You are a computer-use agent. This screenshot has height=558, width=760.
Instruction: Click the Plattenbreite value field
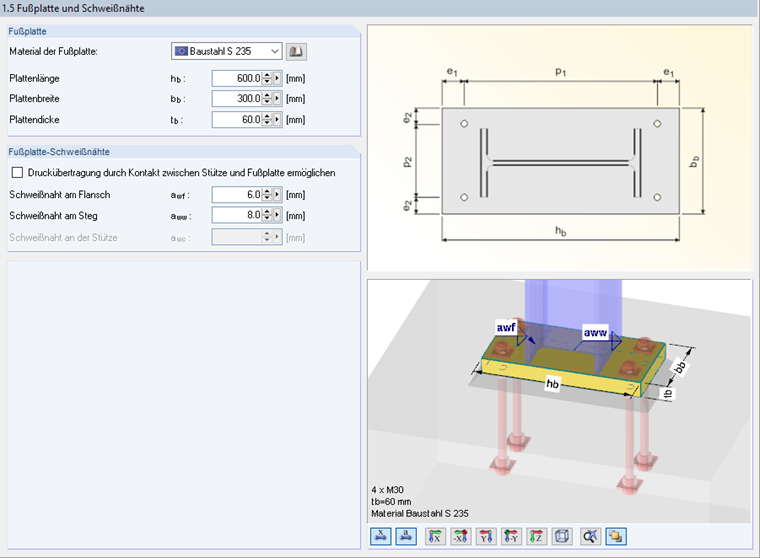click(x=237, y=99)
